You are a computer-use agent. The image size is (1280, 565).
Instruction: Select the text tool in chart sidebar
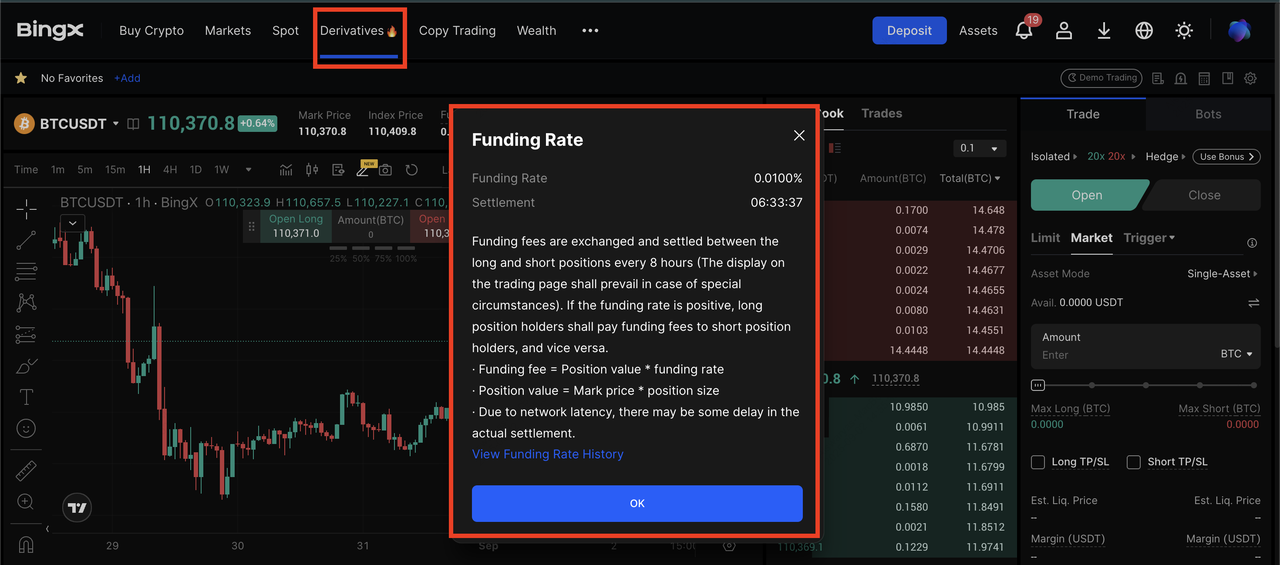(26, 397)
